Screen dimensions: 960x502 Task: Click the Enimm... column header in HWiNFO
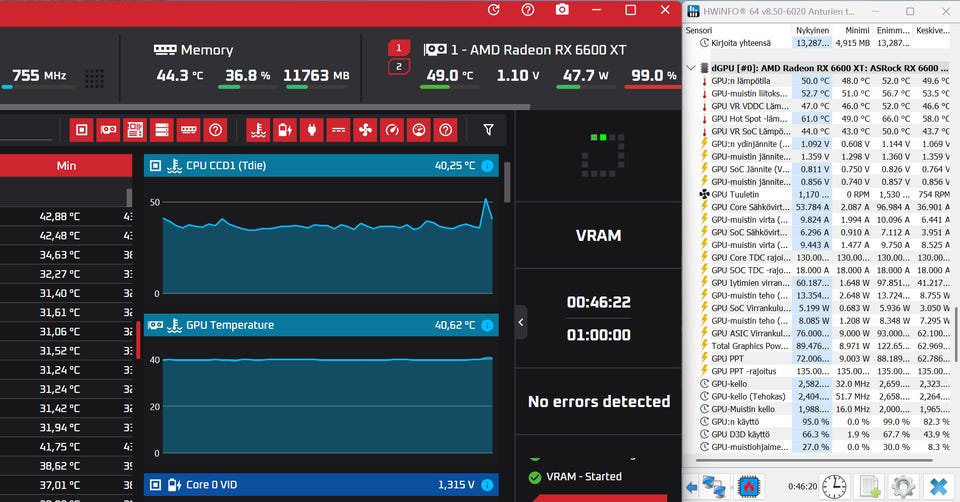[x=893, y=30]
